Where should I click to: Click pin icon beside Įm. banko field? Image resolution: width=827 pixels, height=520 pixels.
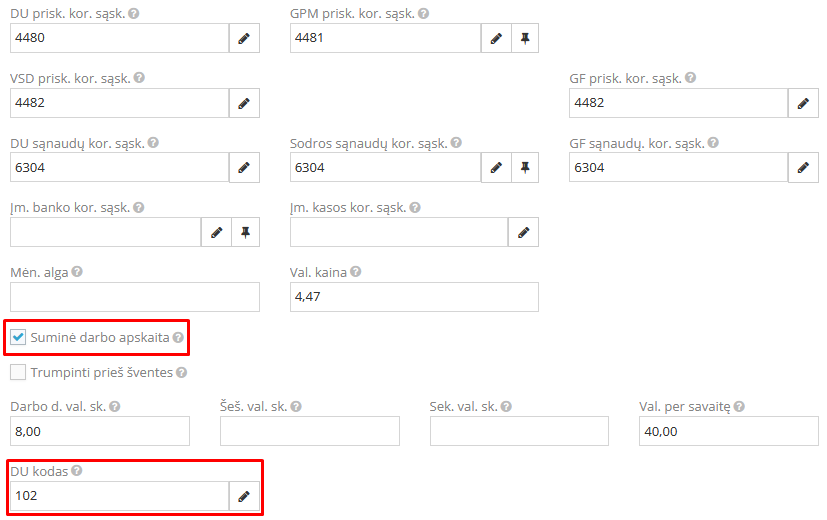click(x=245, y=233)
